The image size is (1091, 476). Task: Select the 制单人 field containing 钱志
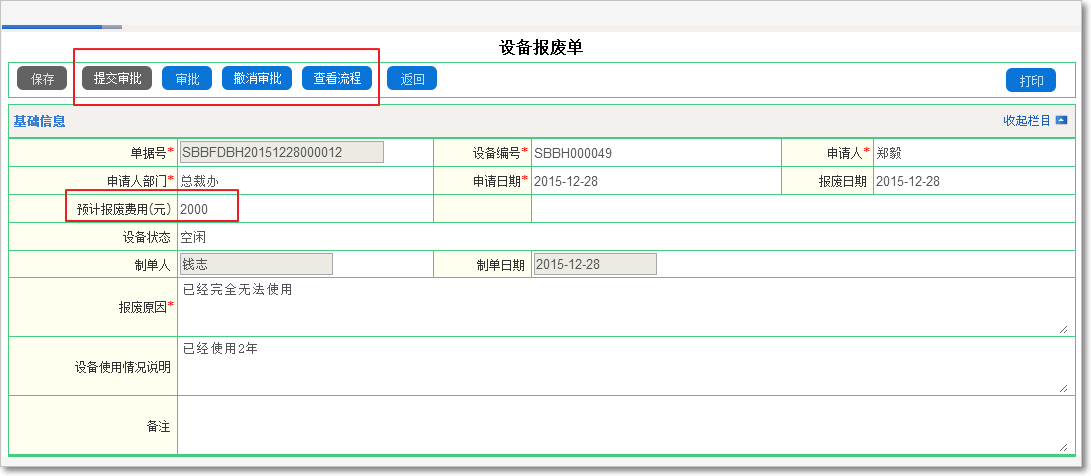tap(255, 264)
